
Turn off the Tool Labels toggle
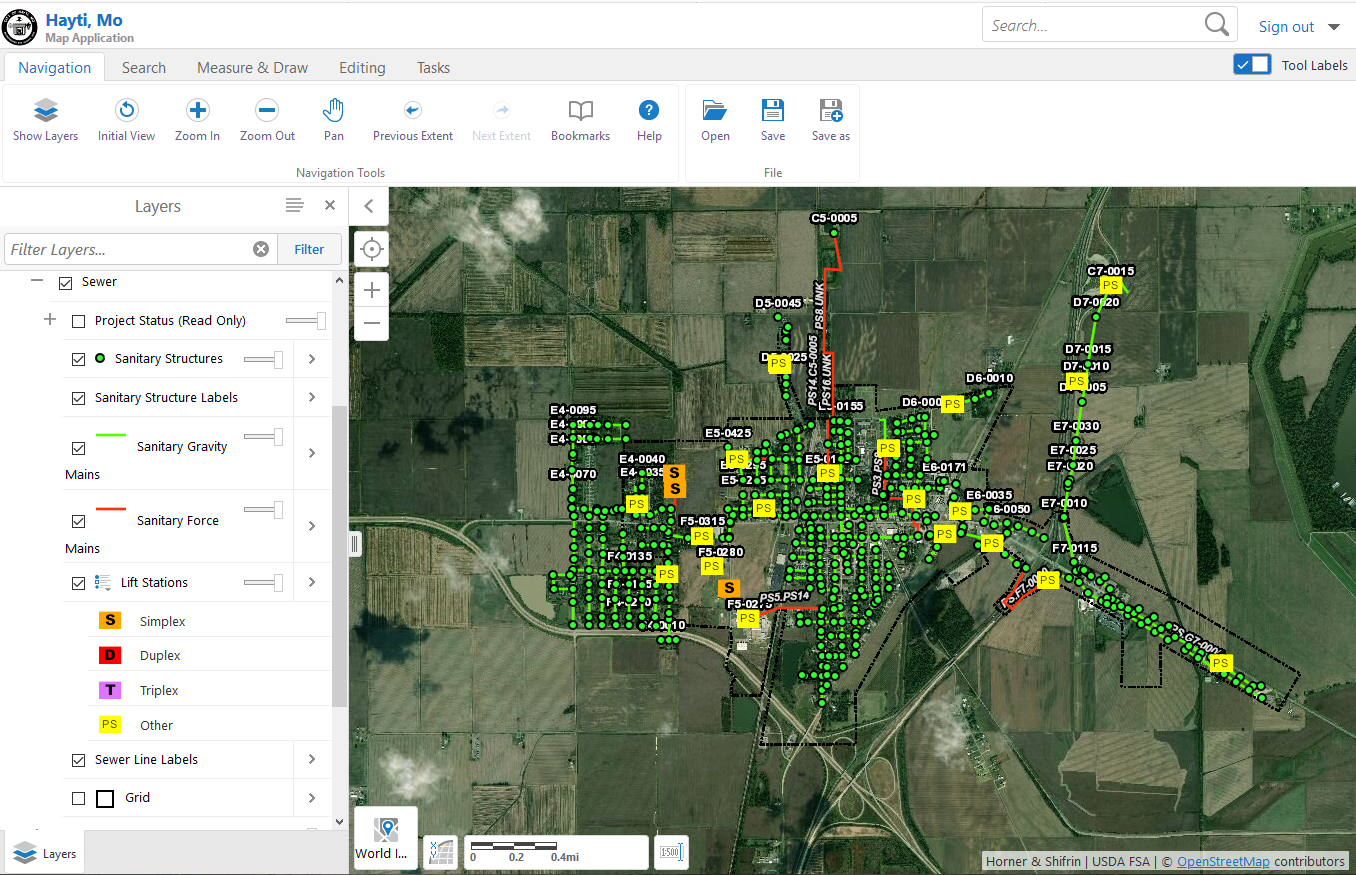tap(1251, 65)
